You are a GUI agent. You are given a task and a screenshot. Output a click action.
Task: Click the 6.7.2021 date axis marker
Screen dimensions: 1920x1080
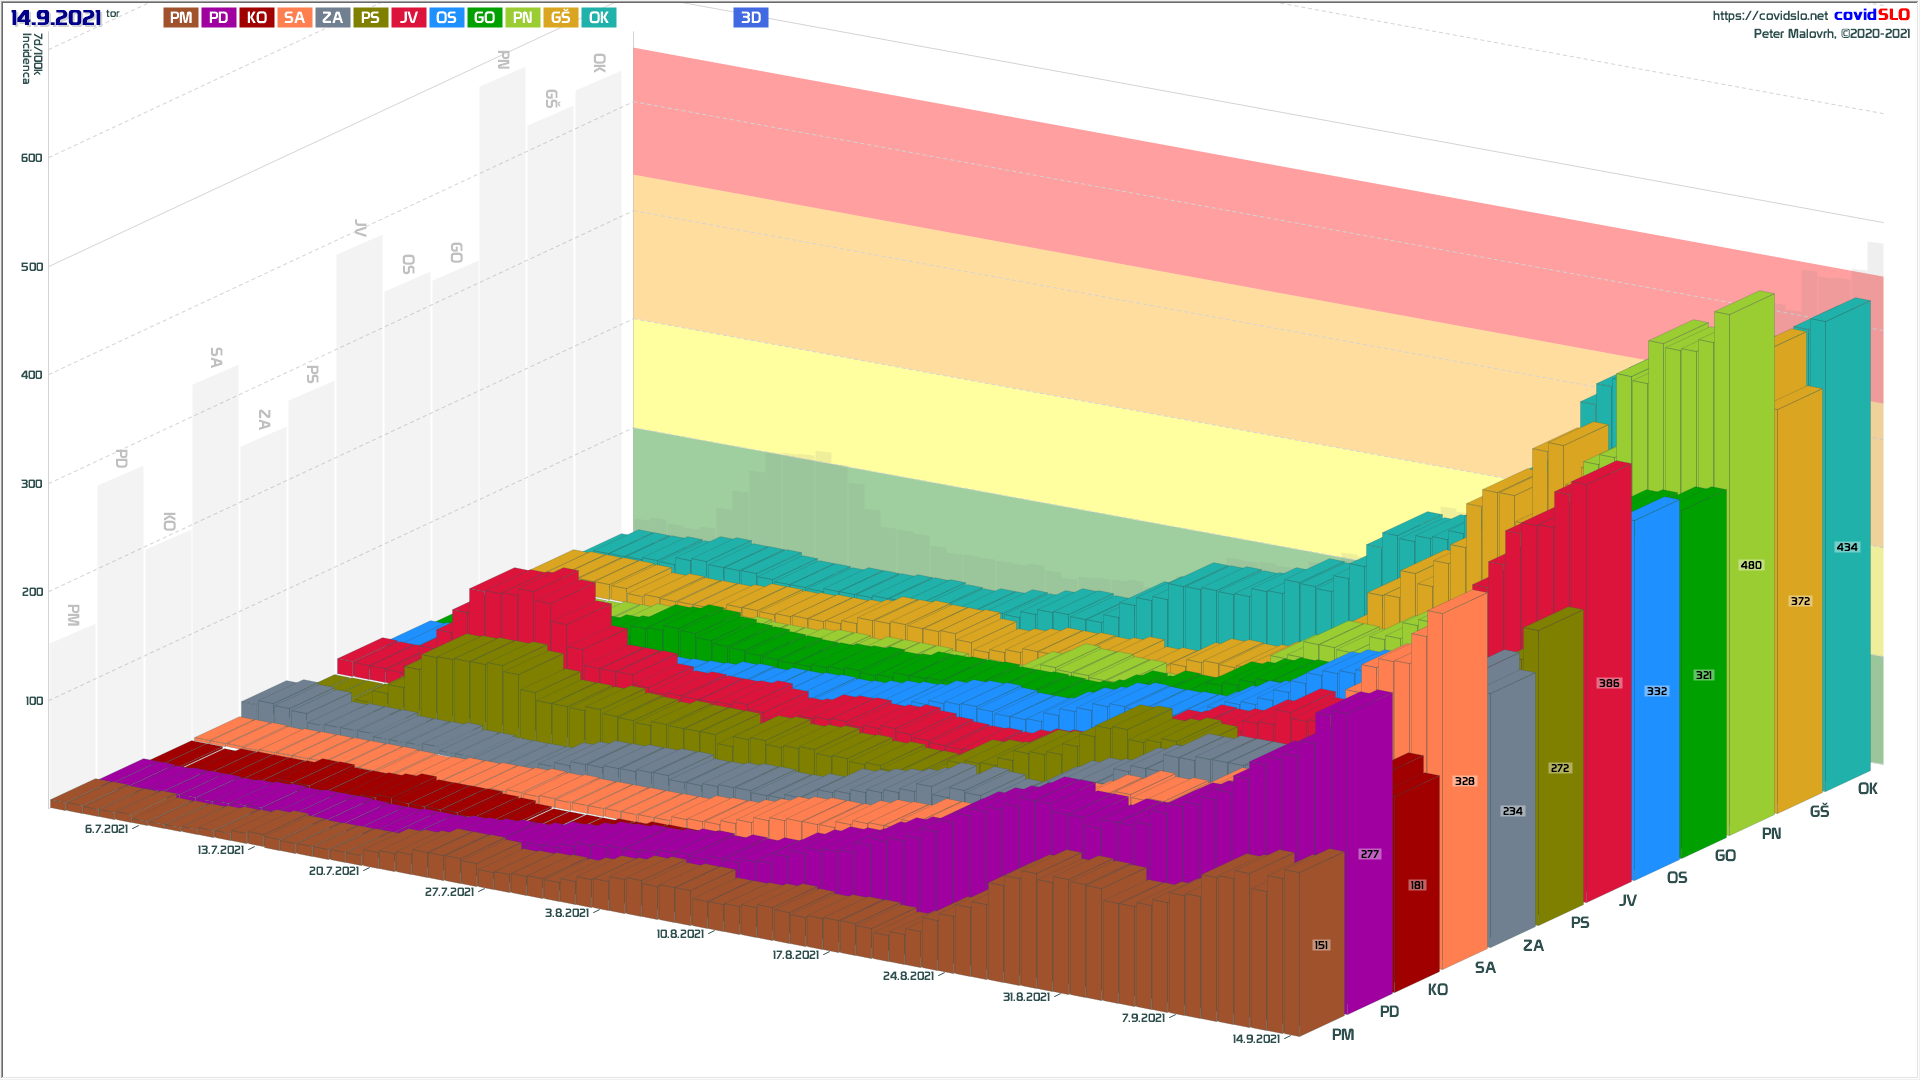pos(106,829)
